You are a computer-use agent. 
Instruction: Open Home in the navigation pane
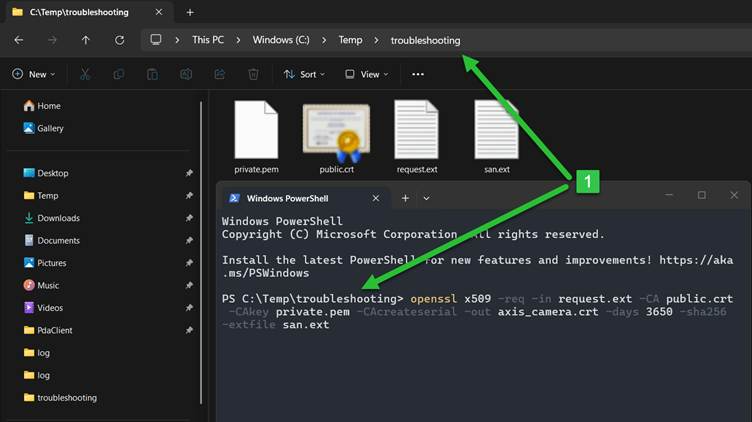(42, 106)
